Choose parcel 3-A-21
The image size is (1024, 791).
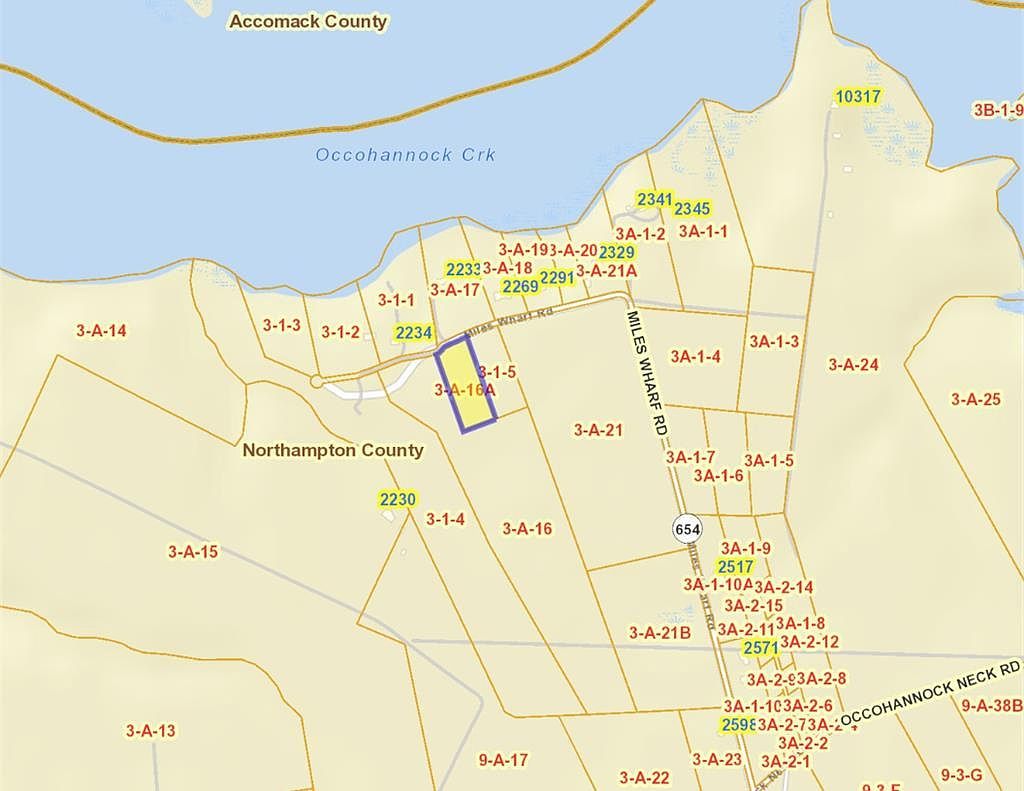tap(598, 430)
